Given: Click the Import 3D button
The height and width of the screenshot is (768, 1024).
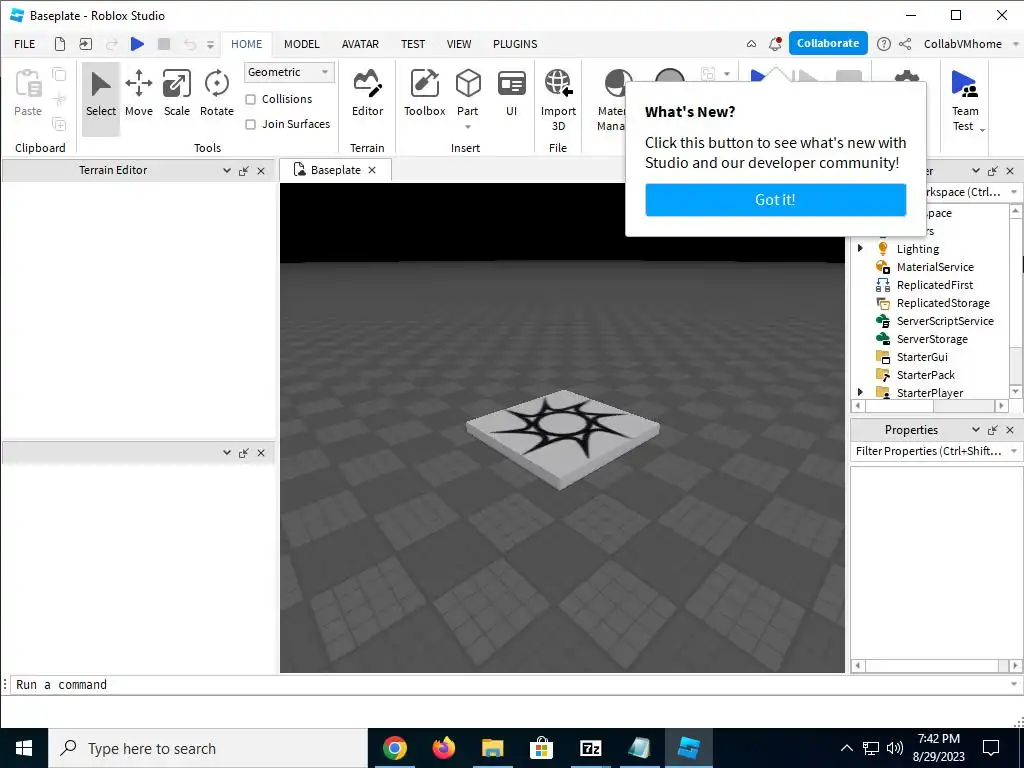Looking at the screenshot, I should click(x=558, y=99).
